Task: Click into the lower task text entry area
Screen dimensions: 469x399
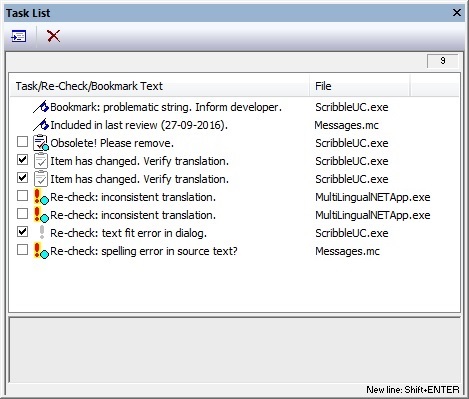Action: click(234, 349)
